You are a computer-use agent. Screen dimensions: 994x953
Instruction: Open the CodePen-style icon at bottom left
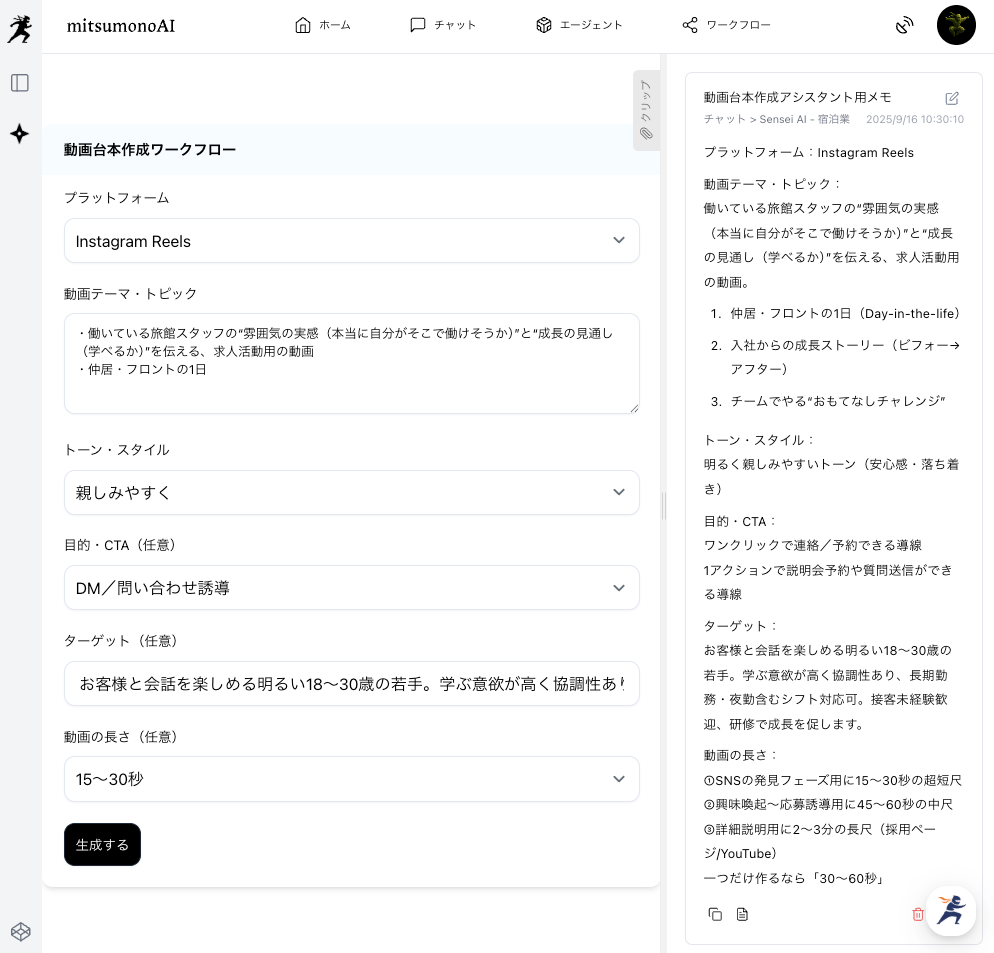click(x=20, y=931)
